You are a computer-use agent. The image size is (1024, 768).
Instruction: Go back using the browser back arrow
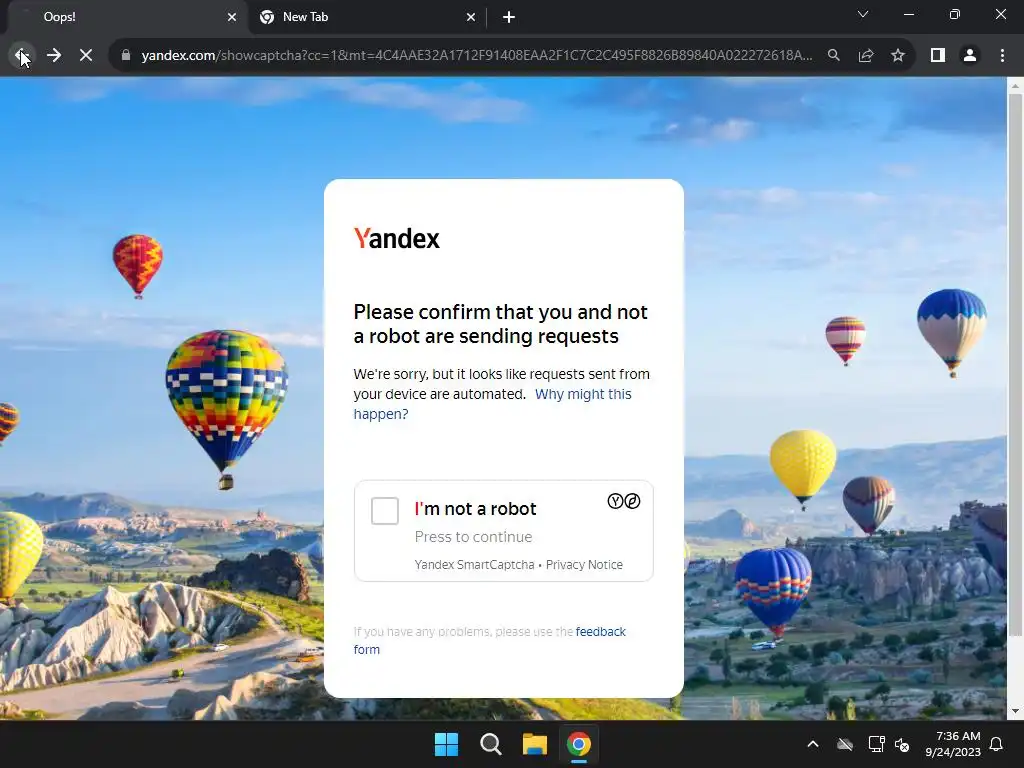pos(21,56)
